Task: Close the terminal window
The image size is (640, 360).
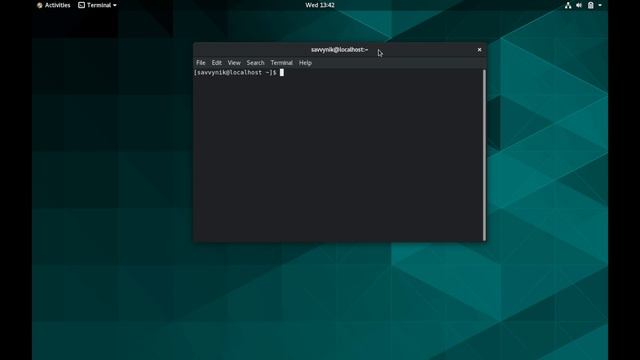Action: pyautogui.click(x=480, y=50)
